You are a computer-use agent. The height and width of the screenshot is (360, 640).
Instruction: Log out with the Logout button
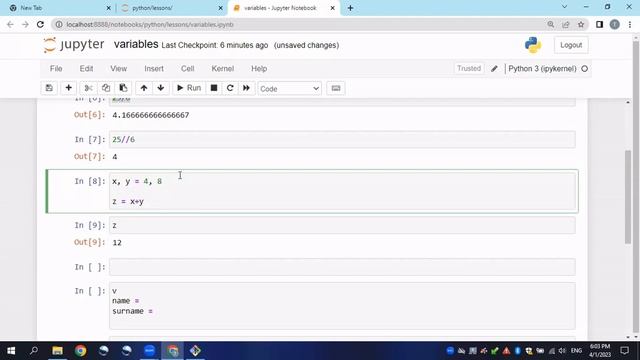[x=571, y=45]
